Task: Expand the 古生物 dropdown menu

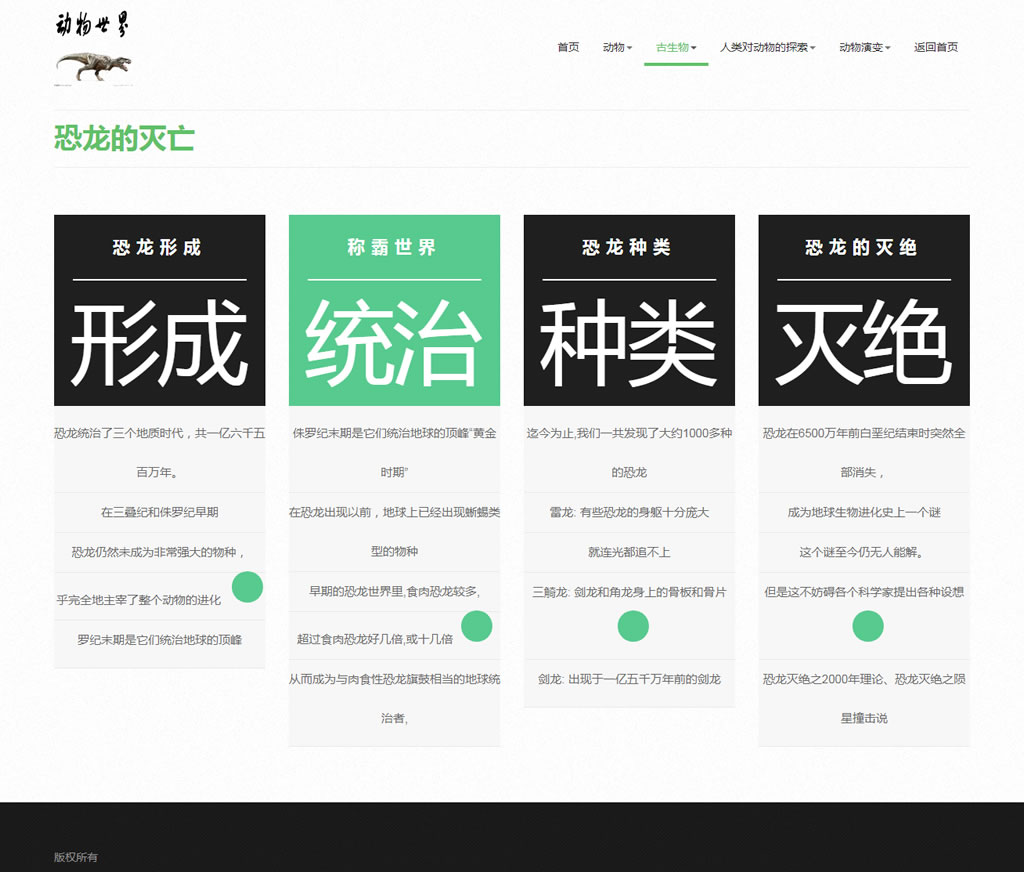Action: pyautogui.click(x=676, y=47)
